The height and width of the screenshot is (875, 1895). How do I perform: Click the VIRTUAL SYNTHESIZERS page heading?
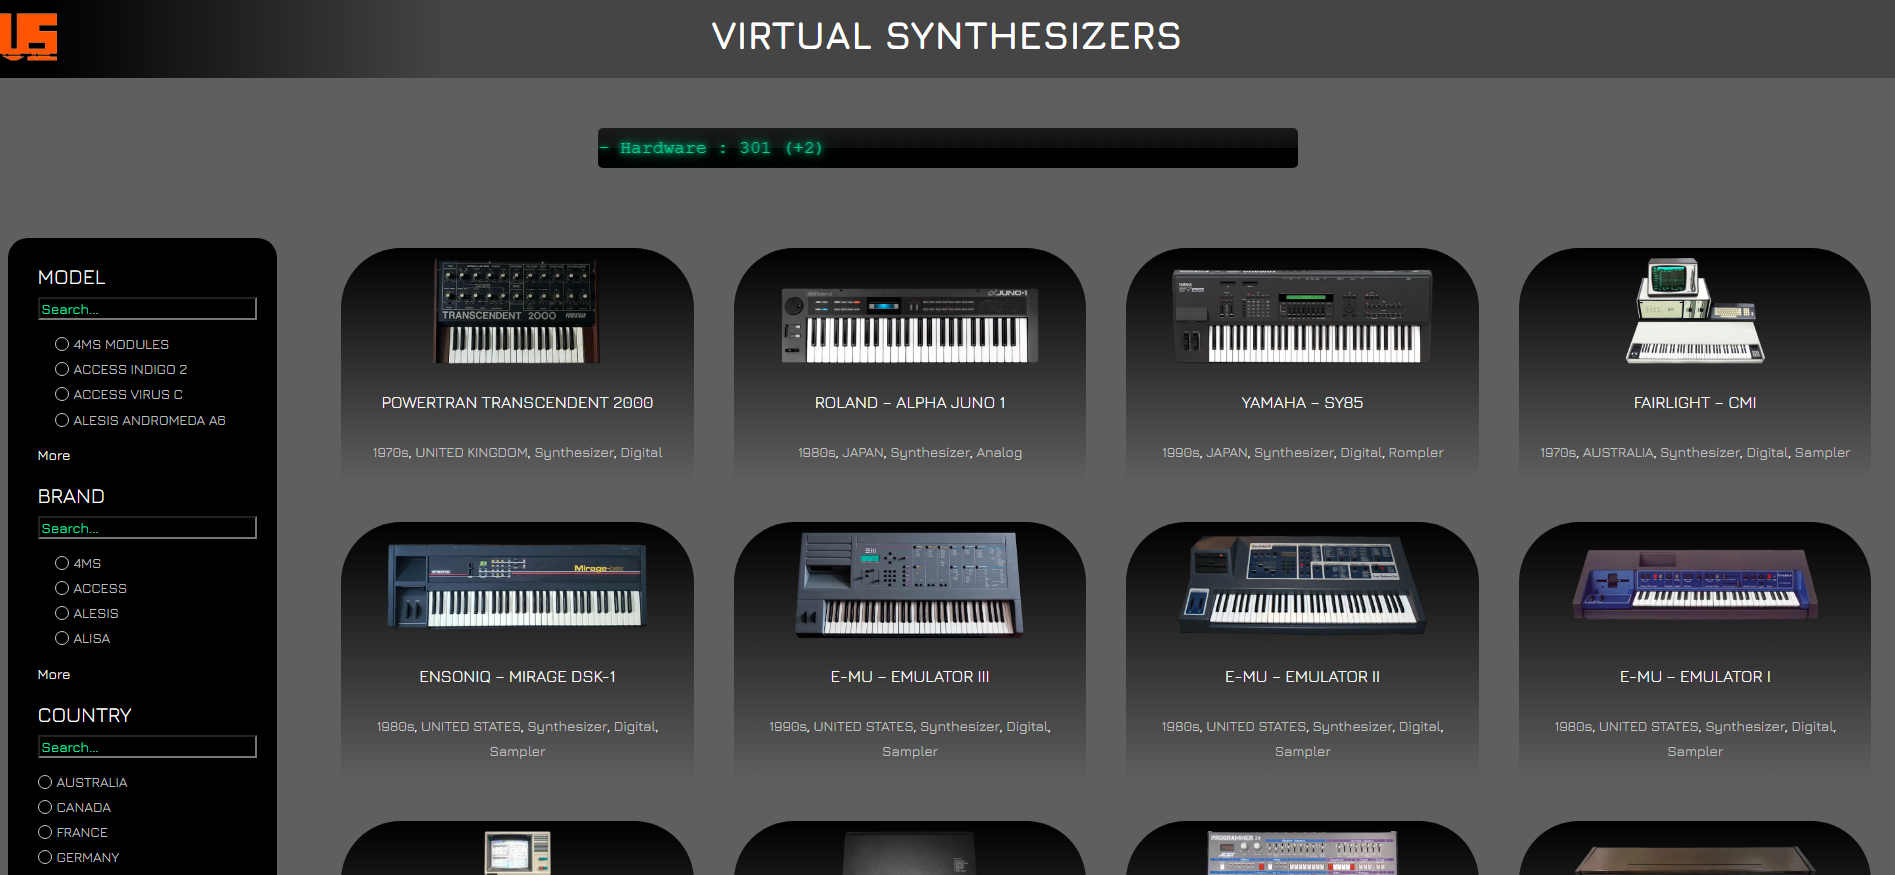(946, 37)
